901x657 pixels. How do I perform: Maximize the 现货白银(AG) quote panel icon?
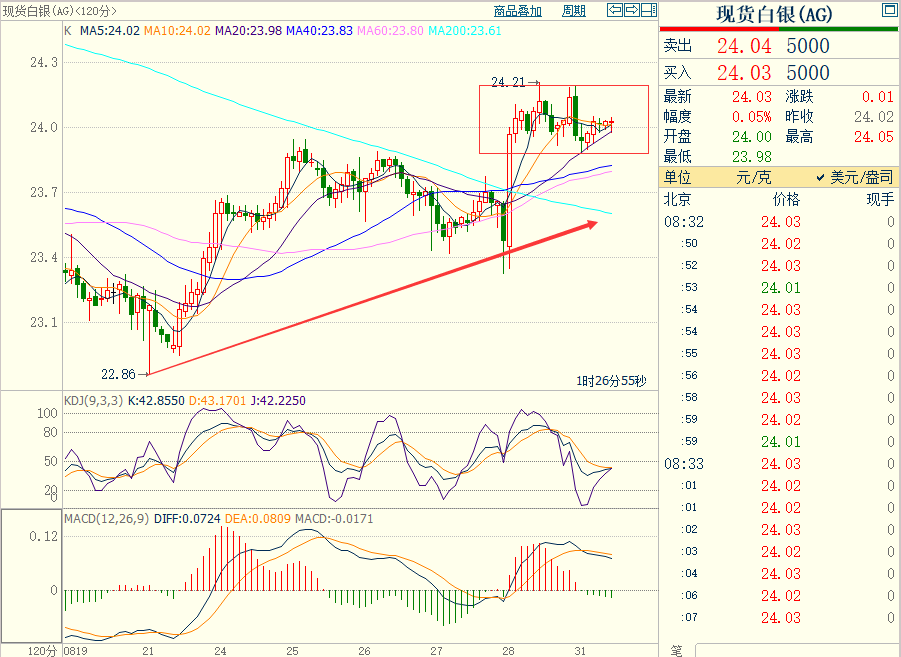click(x=890, y=9)
